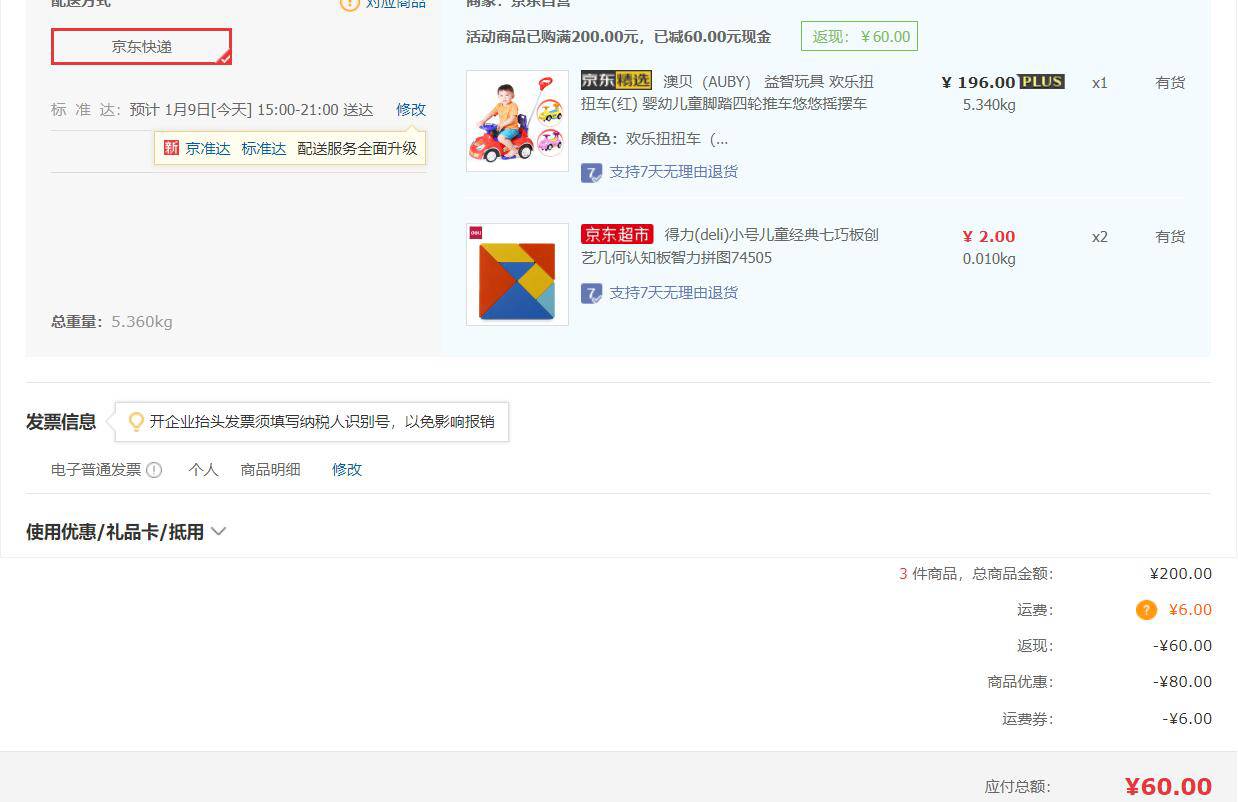Click 商品优惠 -¥80.00 value
Screen dimensions: 1238x802
(1182, 682)
